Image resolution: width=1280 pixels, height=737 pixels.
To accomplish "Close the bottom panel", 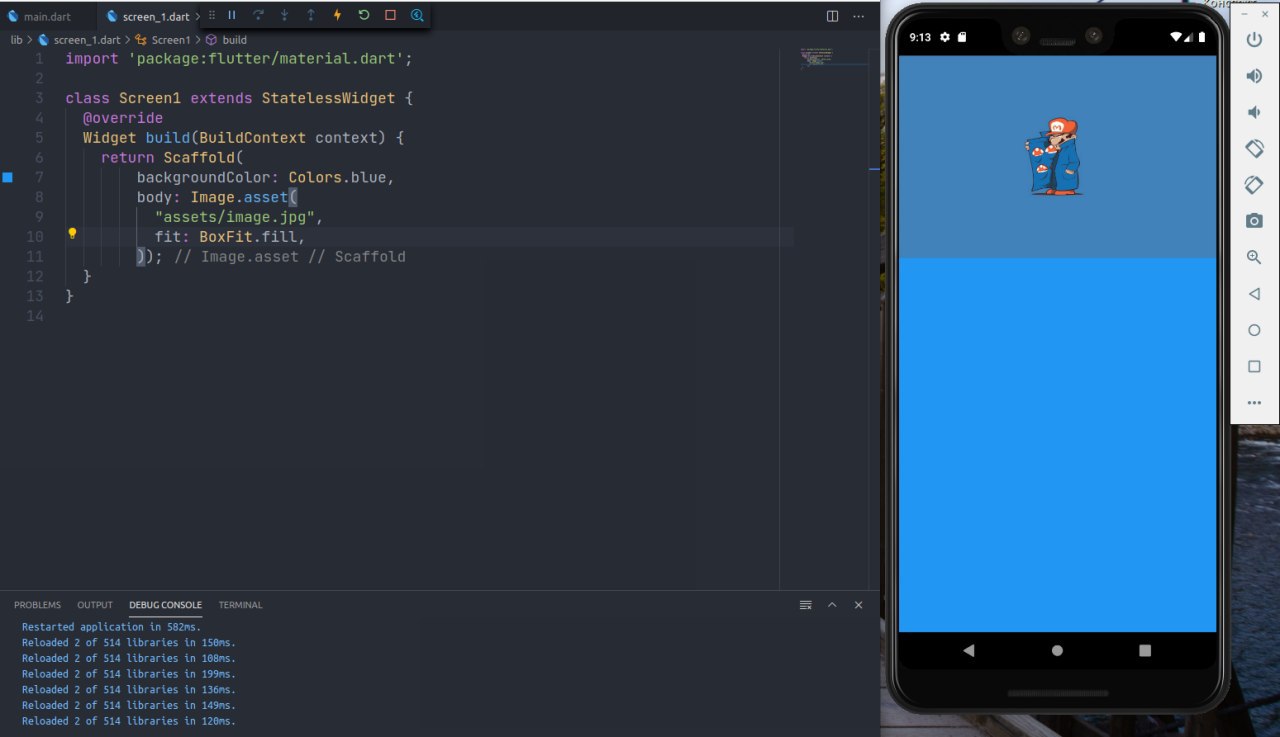I will coord(858,605).
